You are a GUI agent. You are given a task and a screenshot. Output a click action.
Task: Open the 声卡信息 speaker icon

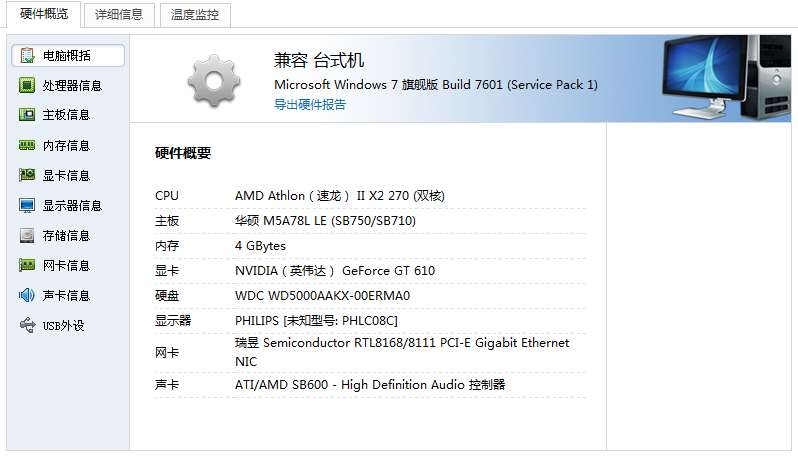coord(27,295)
